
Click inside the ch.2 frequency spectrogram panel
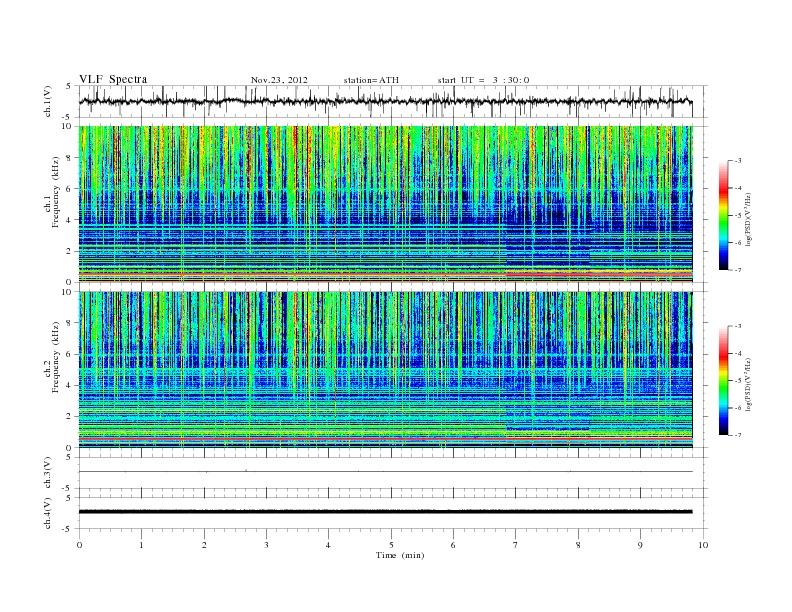tap(385, 370)
